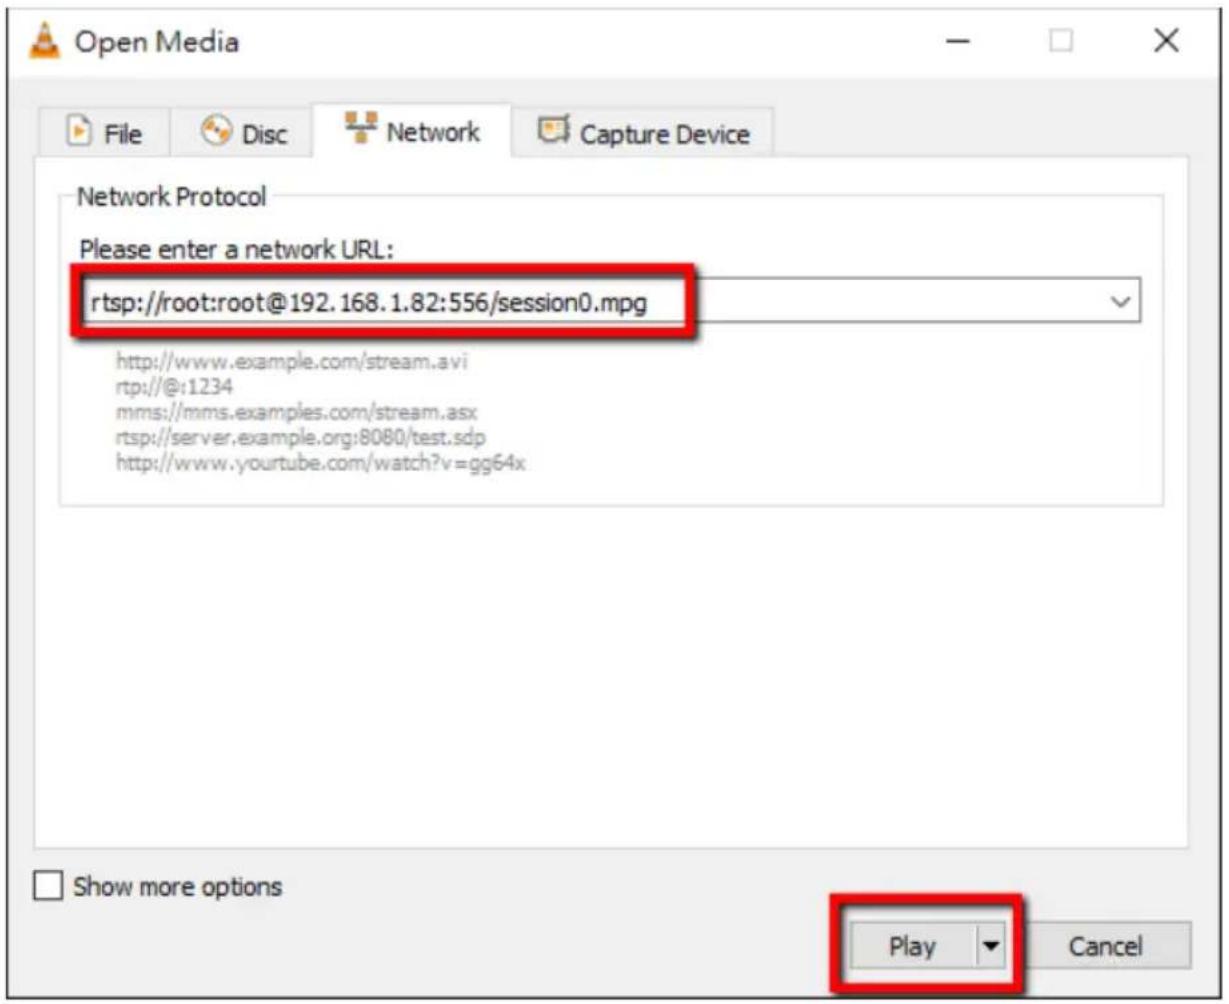This screenshot has width=1229, height=1004.
Task: Close the Open Media dialog
Action: (x=1165, y=43)
